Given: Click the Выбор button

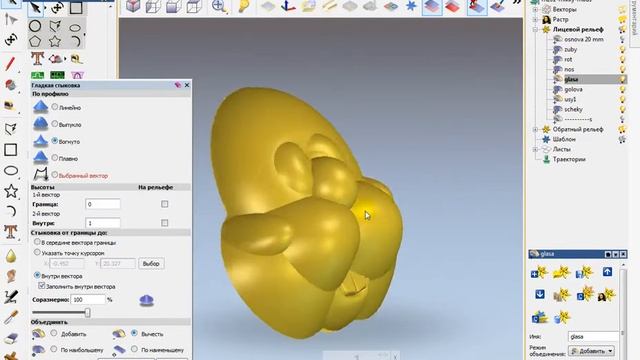Looking at the screenshot, I should pyautogui.click(x=151, y=264).
